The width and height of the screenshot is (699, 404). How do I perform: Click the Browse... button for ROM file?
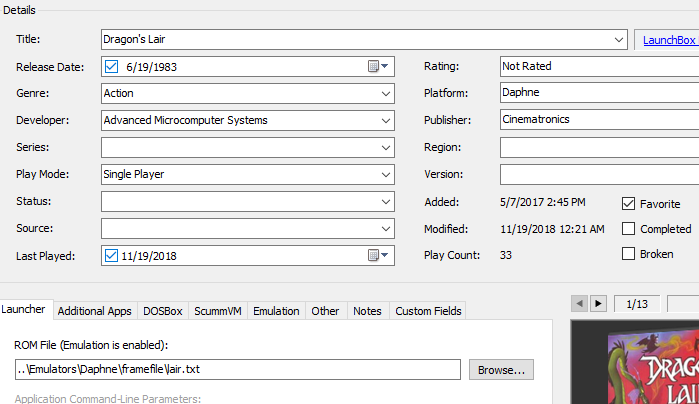pos(501,370)
